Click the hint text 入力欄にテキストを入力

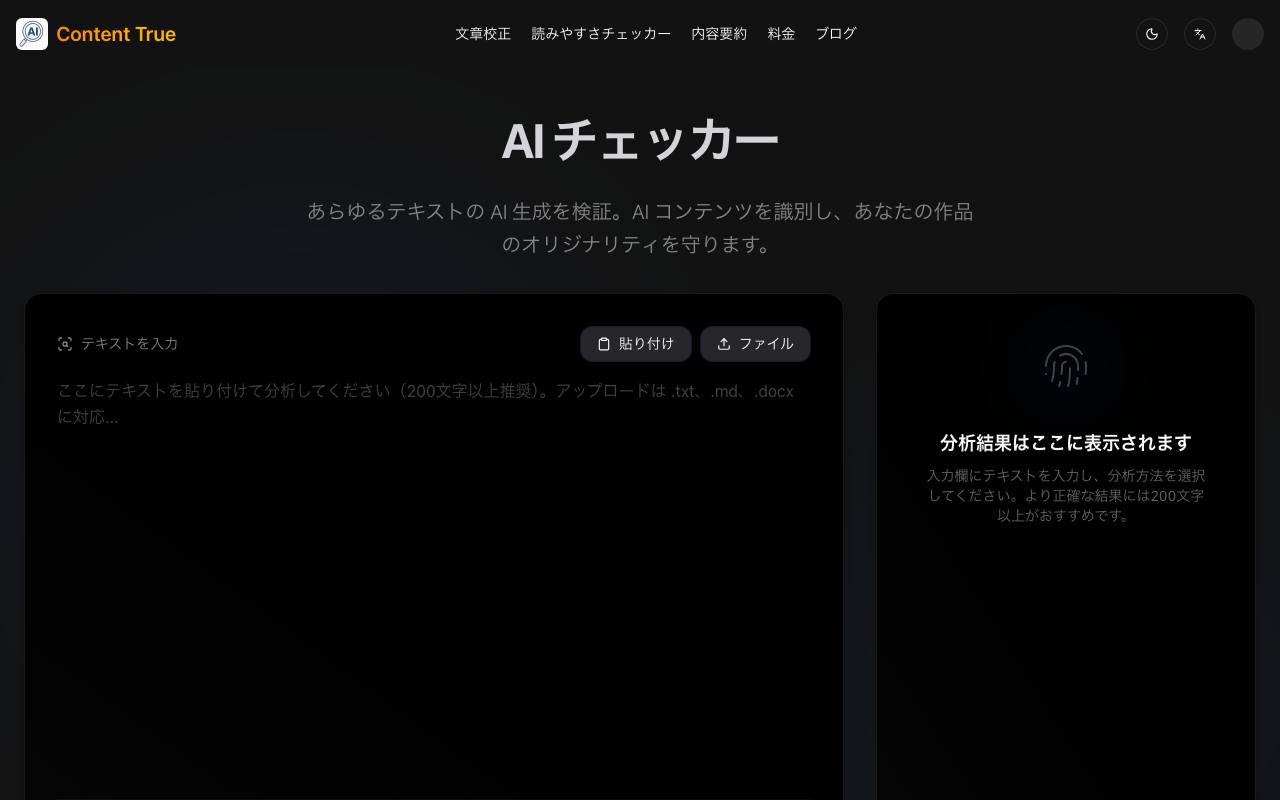tap(1066, 496)
